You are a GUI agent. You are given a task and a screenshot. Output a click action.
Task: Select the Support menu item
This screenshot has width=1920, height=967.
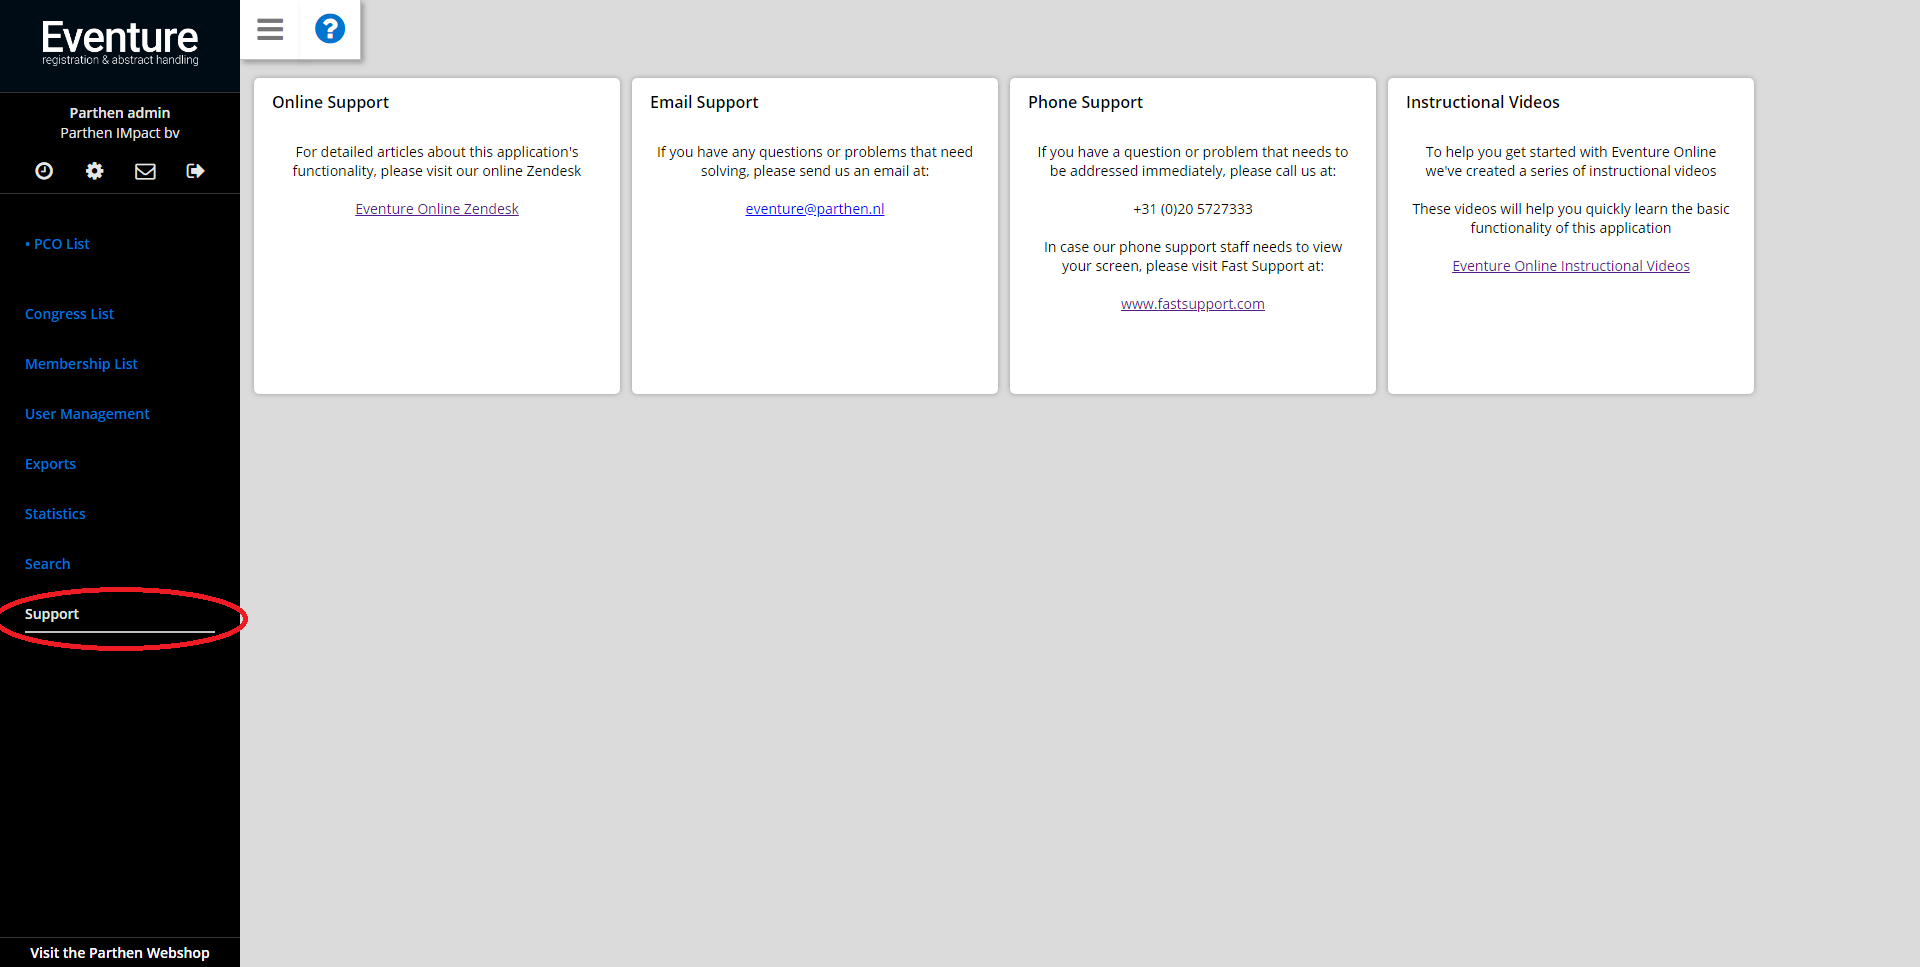click(x=52, y=614)
